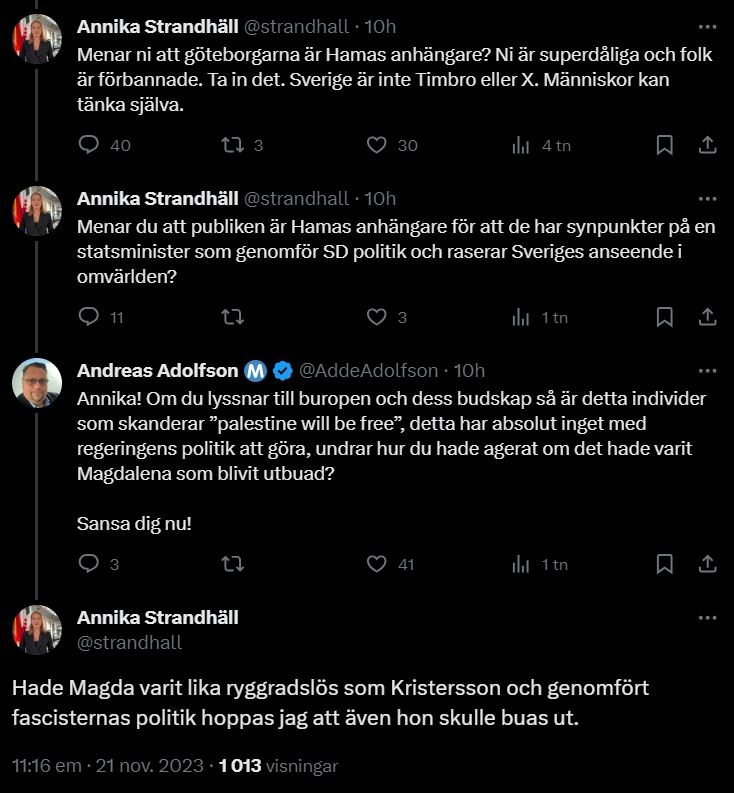Reply to the tweet about publiken
Viewport: 734px width, 793px height.
point(89,318)
